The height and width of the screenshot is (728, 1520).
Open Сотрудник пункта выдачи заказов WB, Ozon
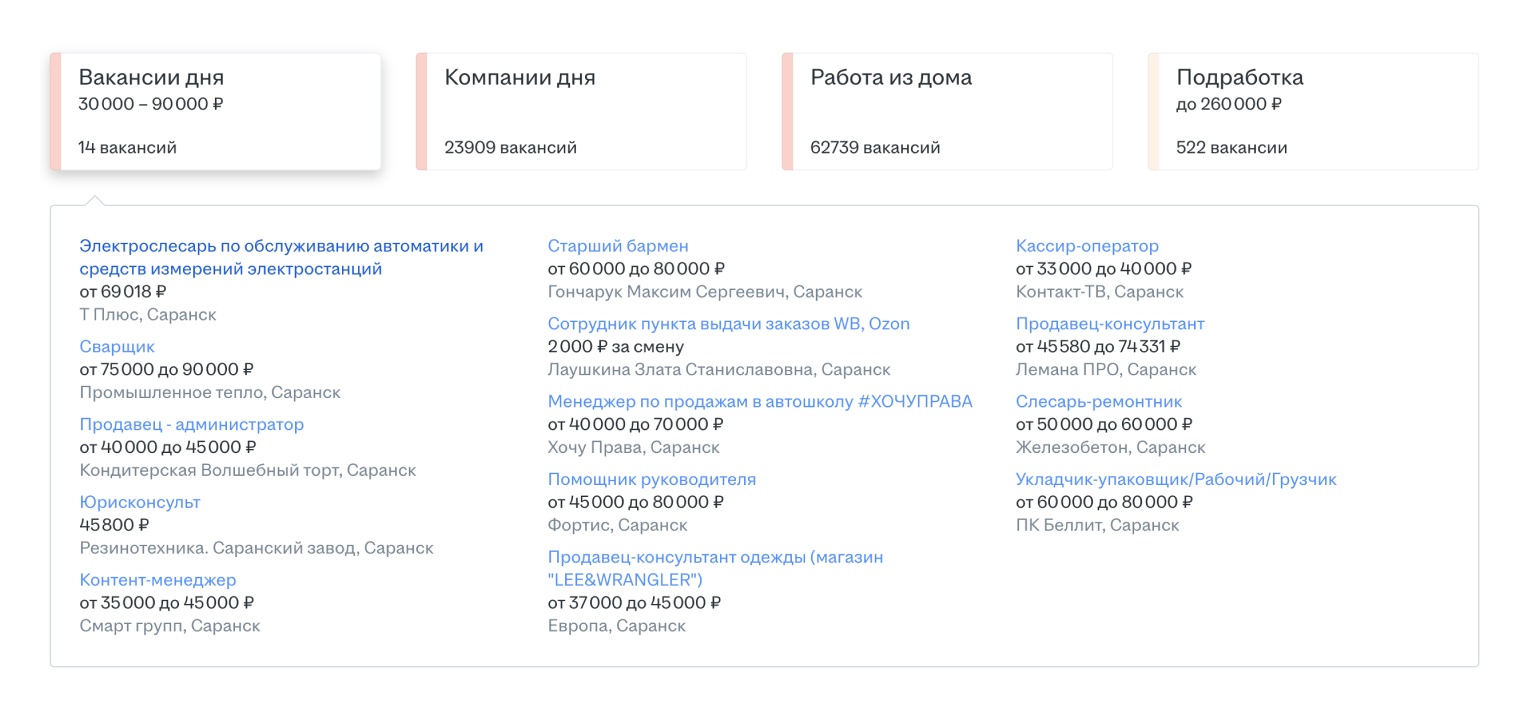click(728, 324)
